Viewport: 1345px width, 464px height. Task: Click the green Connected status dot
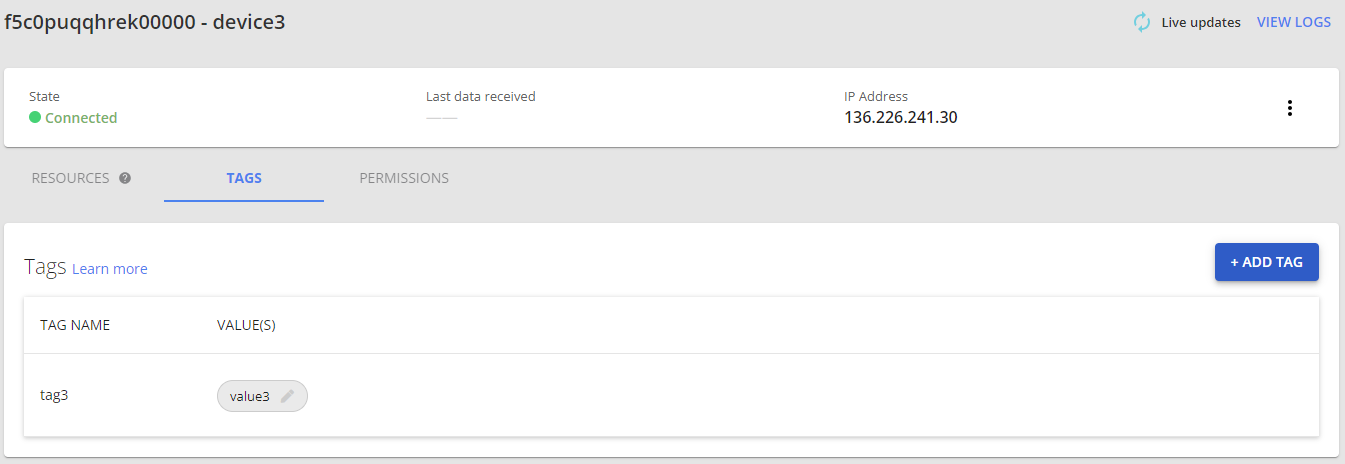pyautogui.click(x=35, y=118)
